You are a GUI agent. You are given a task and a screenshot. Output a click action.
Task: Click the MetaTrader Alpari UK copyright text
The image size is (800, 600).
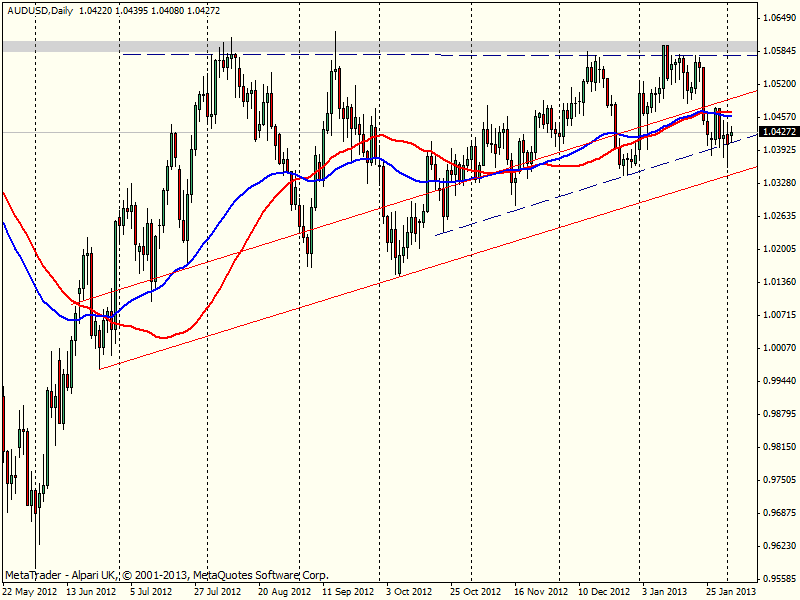pos(166,576)
